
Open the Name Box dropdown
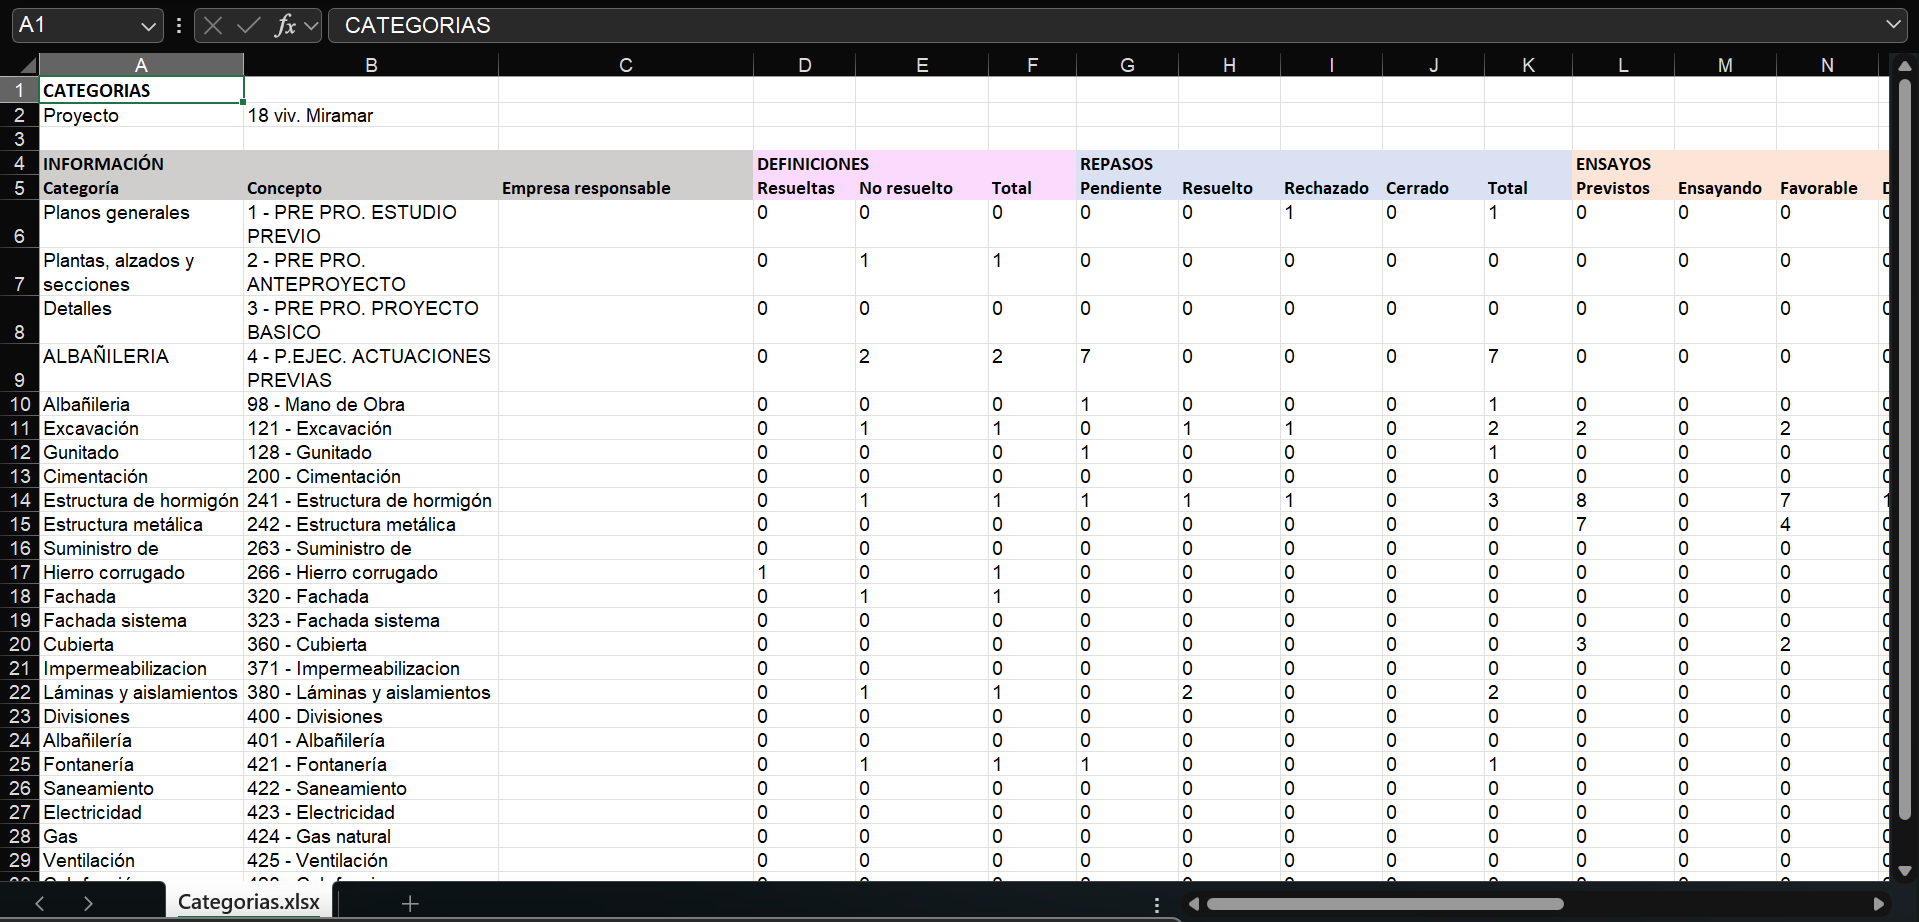(148, 26)
